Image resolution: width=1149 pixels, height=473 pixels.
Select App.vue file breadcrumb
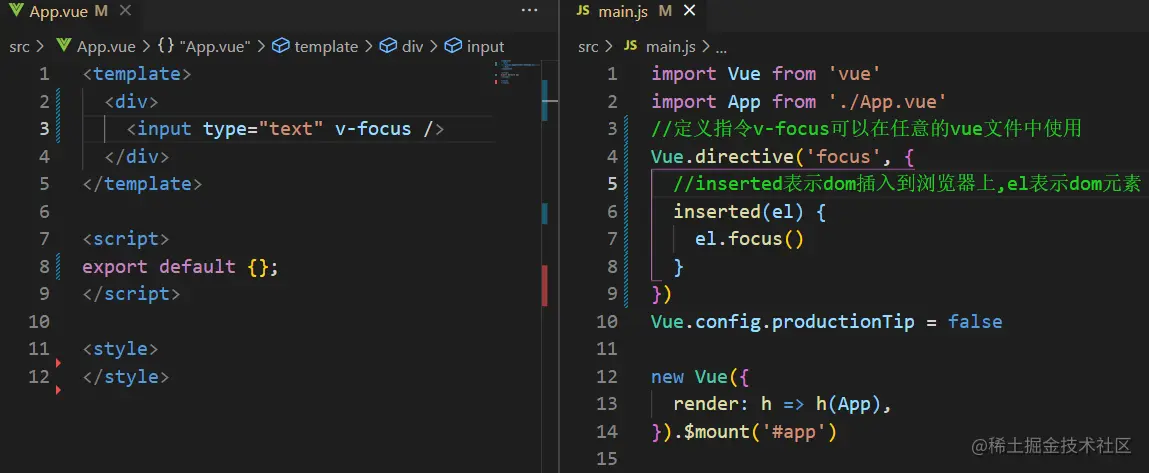(x=106, y=46)
